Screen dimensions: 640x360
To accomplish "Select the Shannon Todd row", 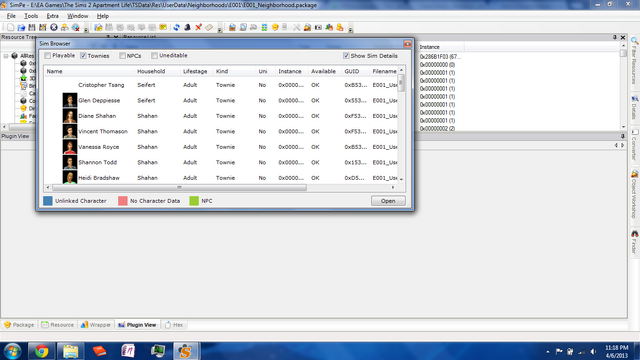I will [221, 162].
